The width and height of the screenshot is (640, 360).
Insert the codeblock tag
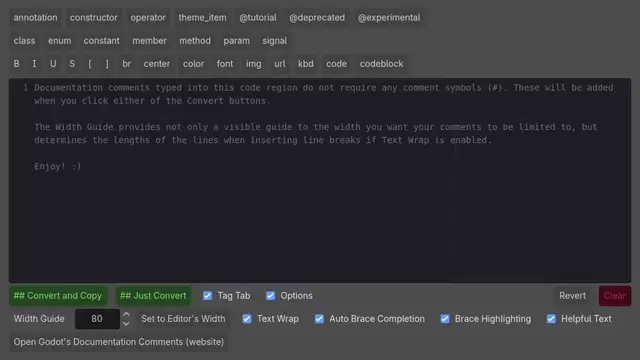point(382,64)
